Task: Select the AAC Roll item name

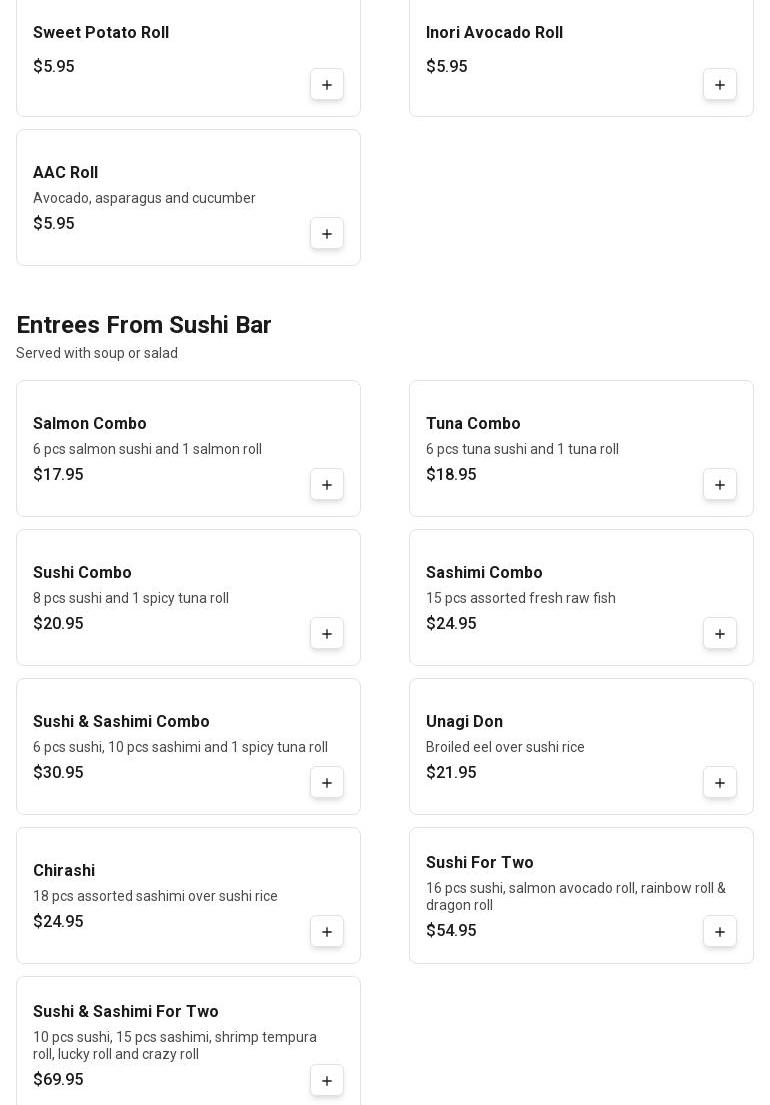Action: coord(65,173)
